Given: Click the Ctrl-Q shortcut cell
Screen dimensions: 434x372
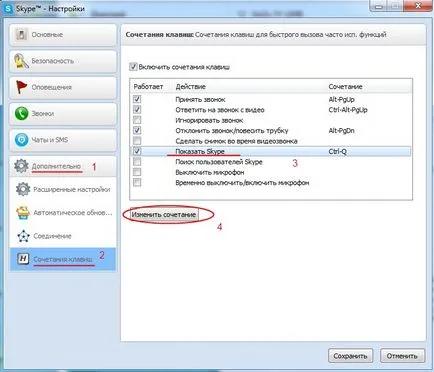Looking at the screenshot, I should (x=338, y=151).
